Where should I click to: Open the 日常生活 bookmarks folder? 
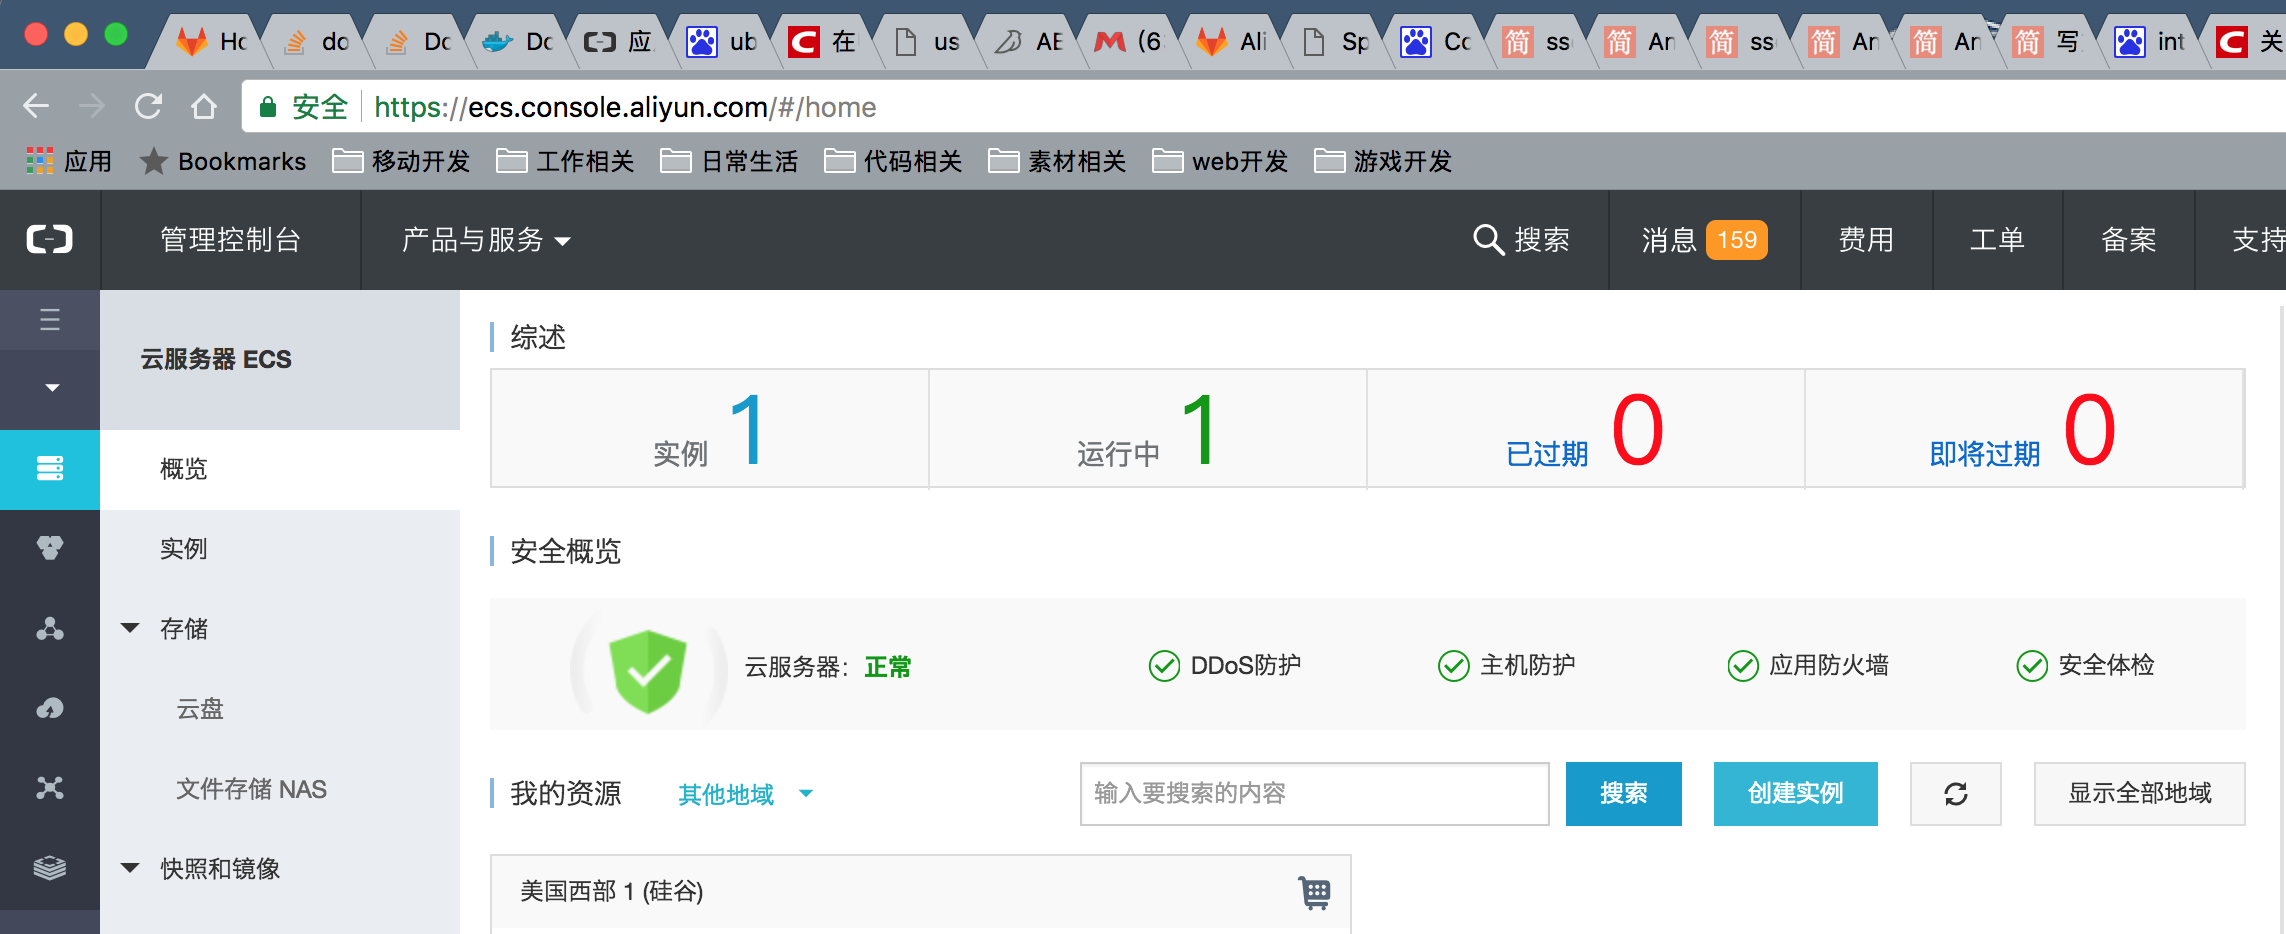(x=729, y=161)
